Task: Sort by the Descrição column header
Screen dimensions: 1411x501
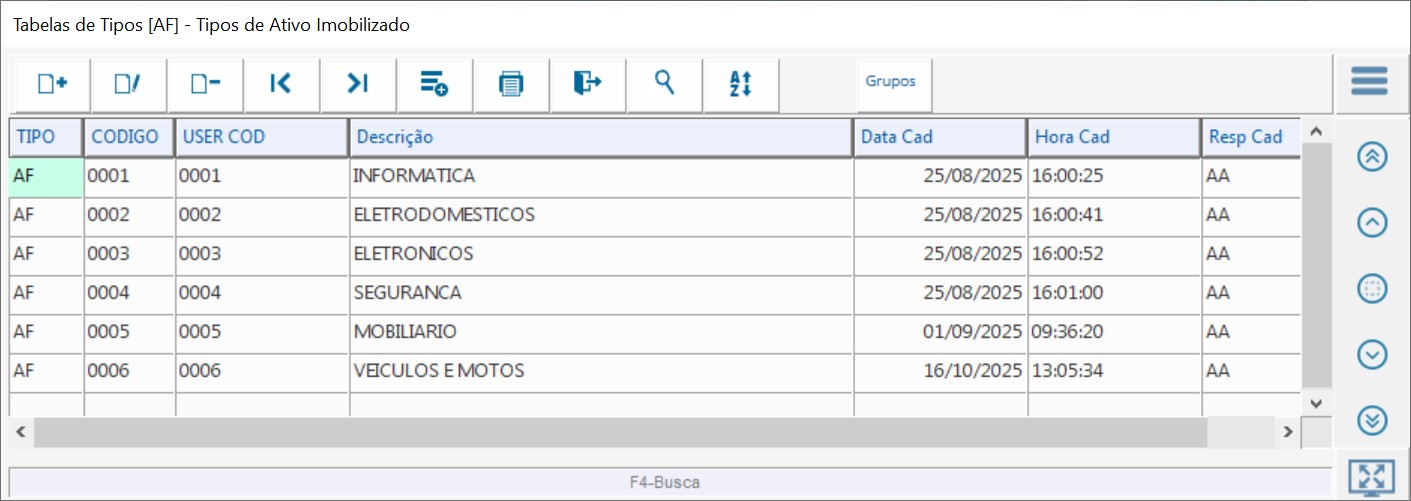Action: click(600, 137)
